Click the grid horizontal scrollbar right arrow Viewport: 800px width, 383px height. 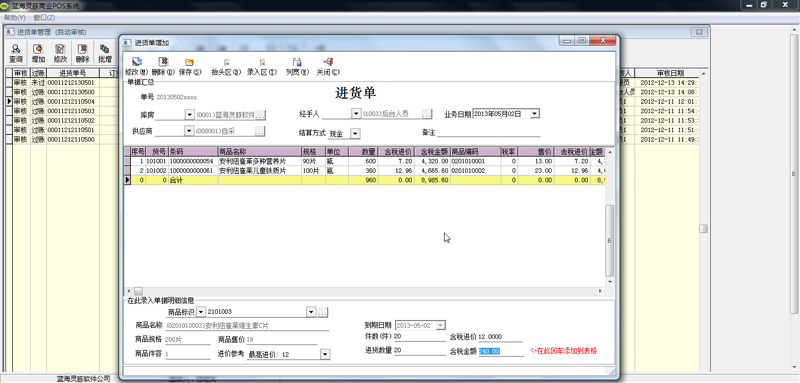coord(601,291)
